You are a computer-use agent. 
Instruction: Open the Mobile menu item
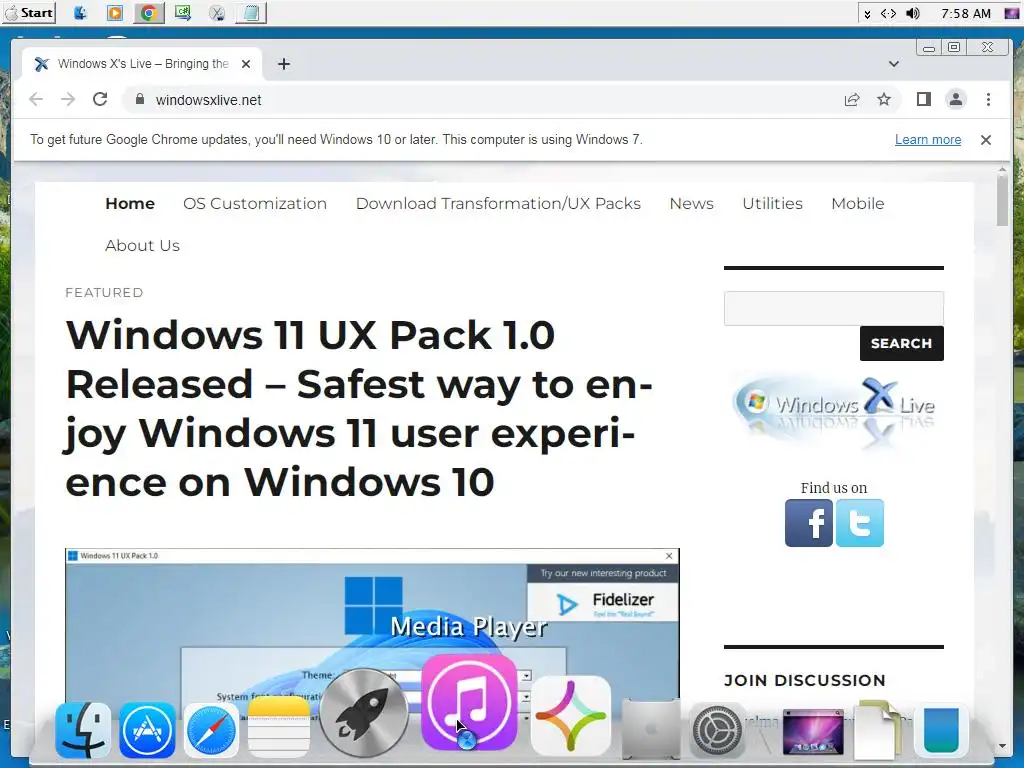857,204
